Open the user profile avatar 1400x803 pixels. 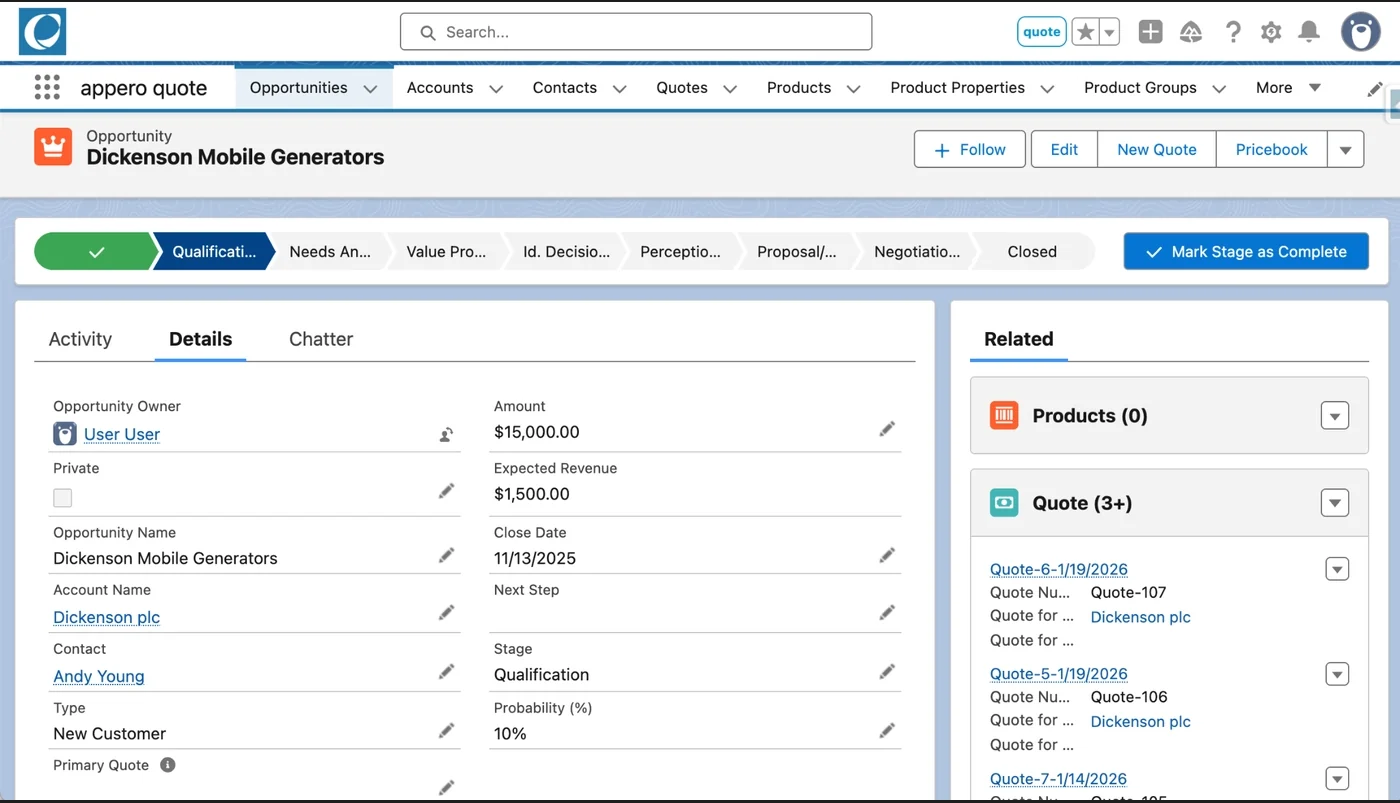[1361, 32]
